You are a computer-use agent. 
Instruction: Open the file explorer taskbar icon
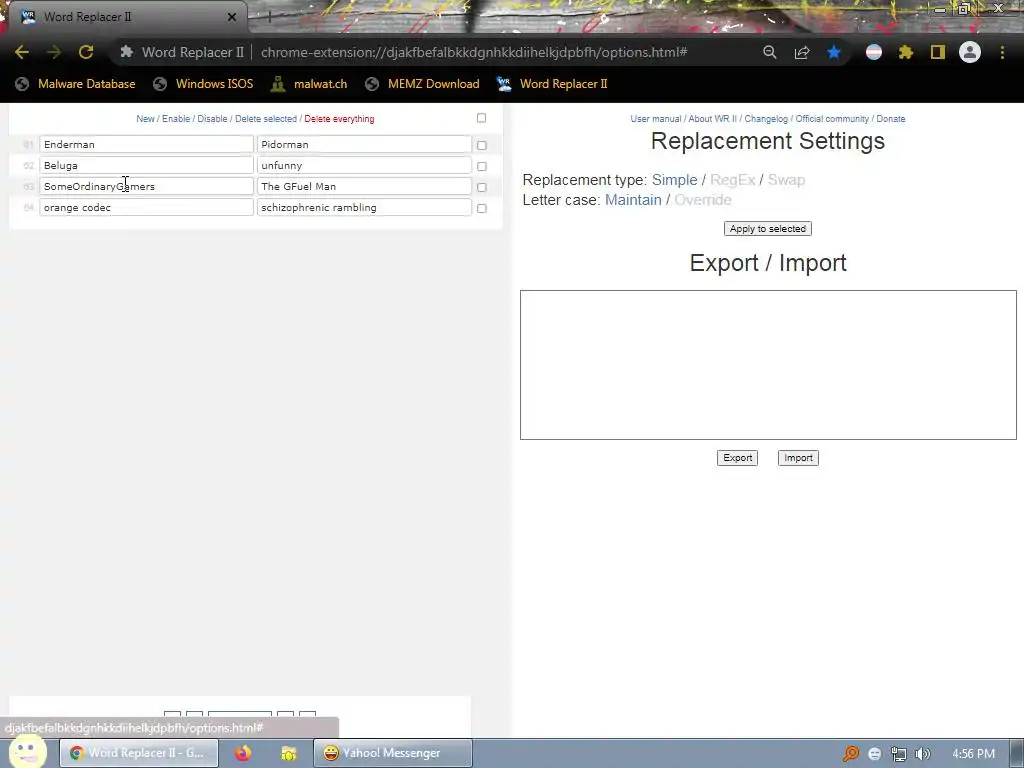(x=289, y=753)
